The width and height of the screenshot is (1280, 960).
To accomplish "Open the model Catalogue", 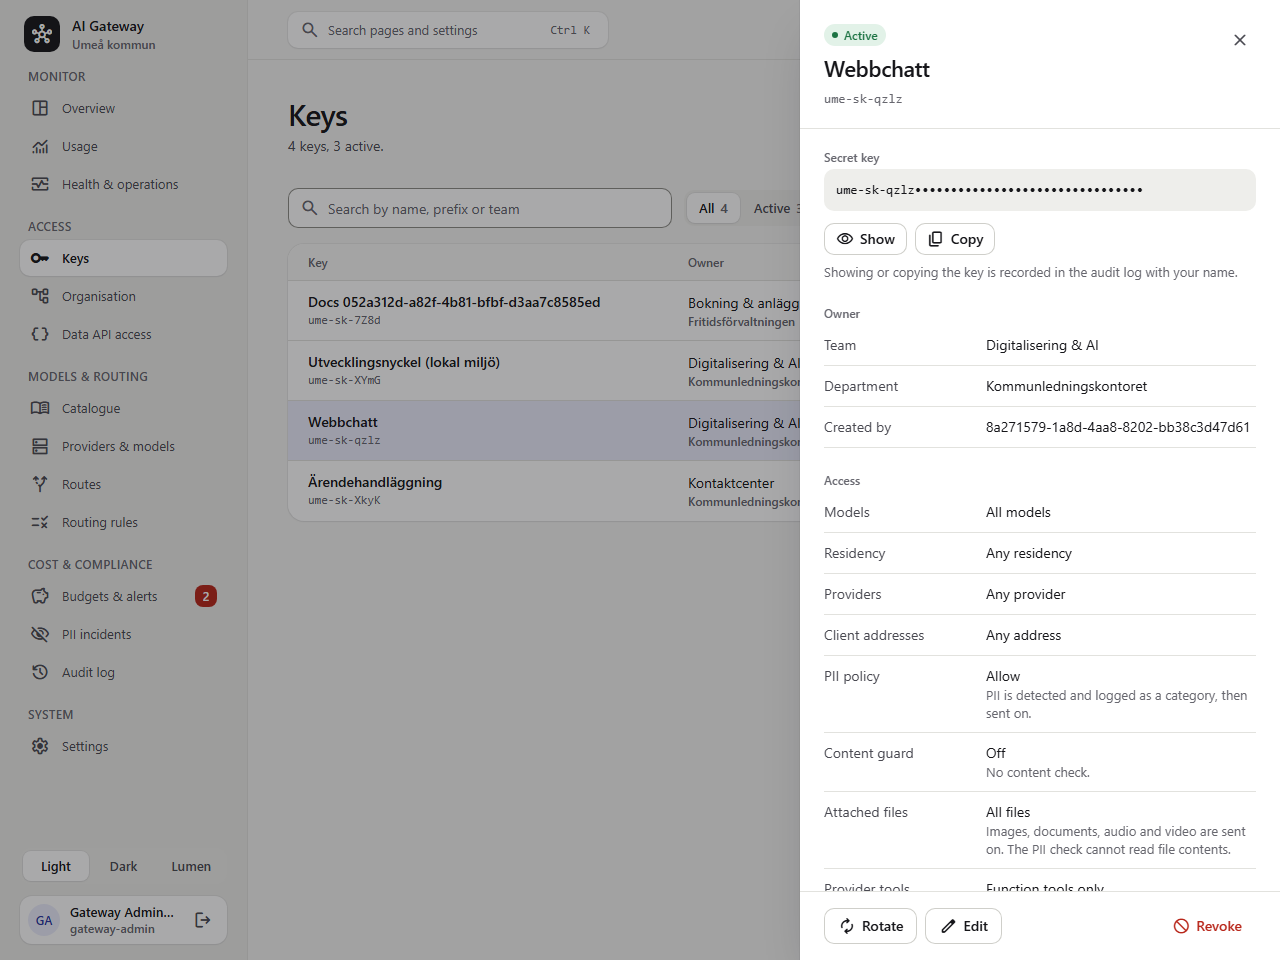I will 124,408.
